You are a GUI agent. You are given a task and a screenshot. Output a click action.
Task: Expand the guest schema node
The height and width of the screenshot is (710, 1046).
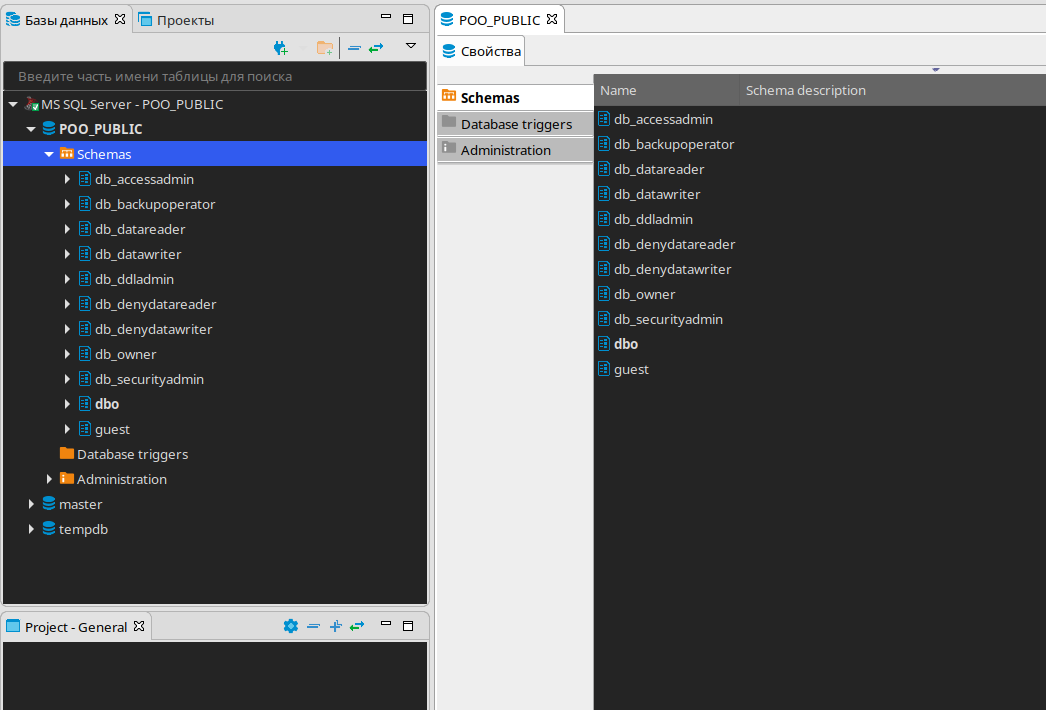67,429
